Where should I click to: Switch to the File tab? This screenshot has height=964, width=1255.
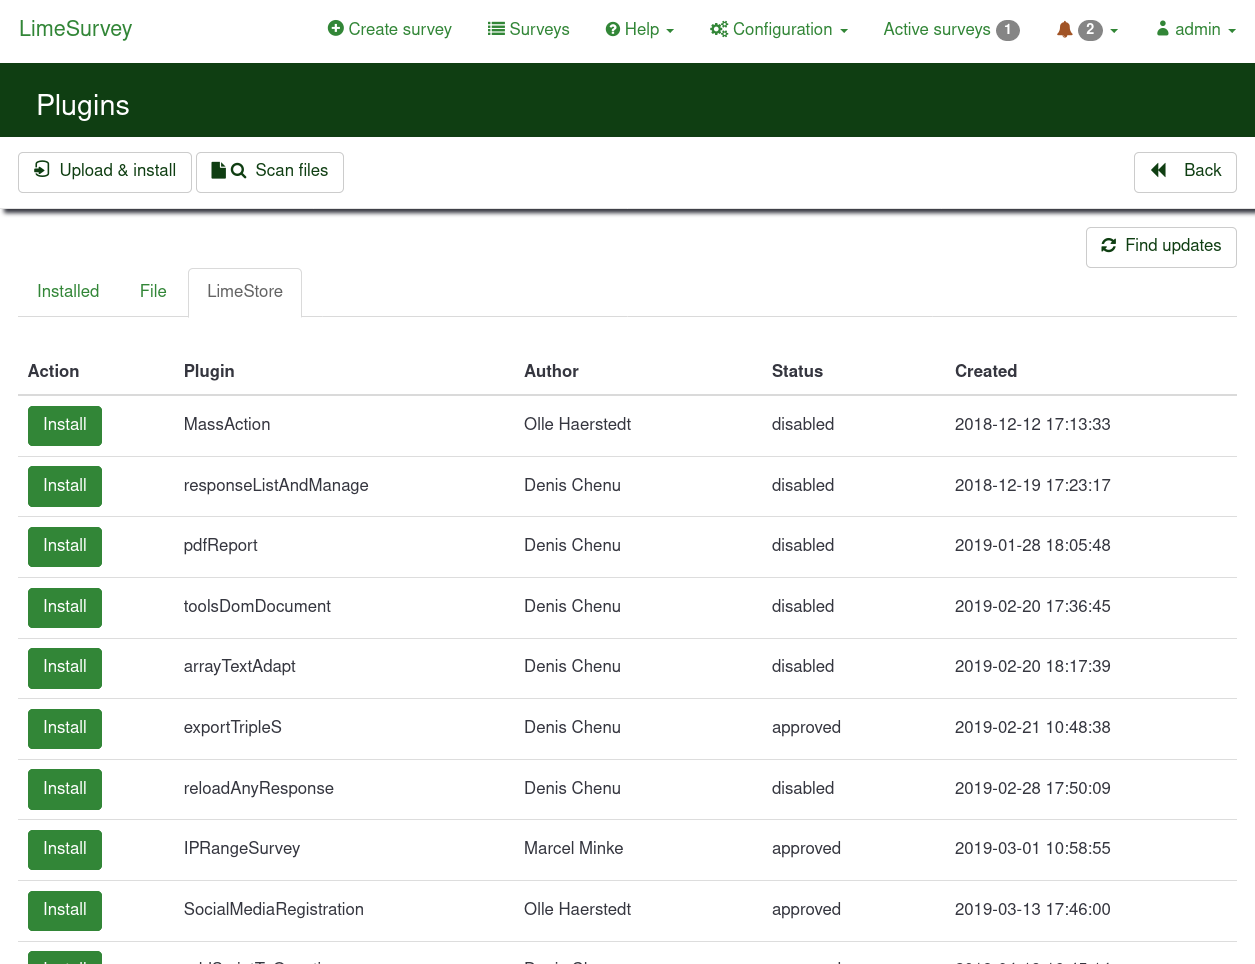click(153, 291)
